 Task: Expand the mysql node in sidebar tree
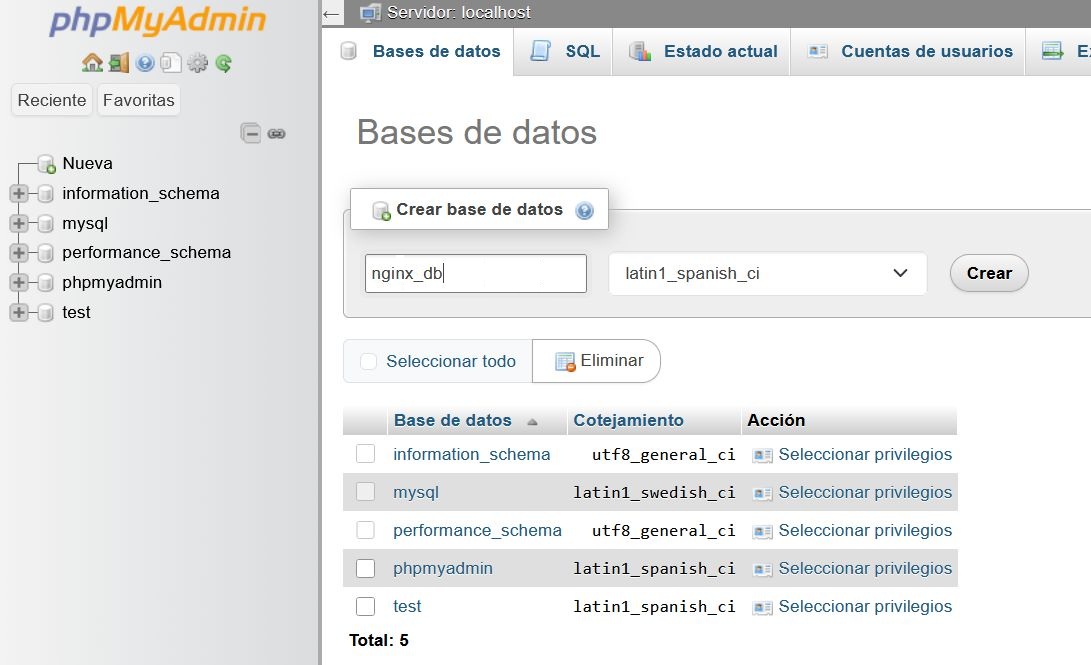18,223
